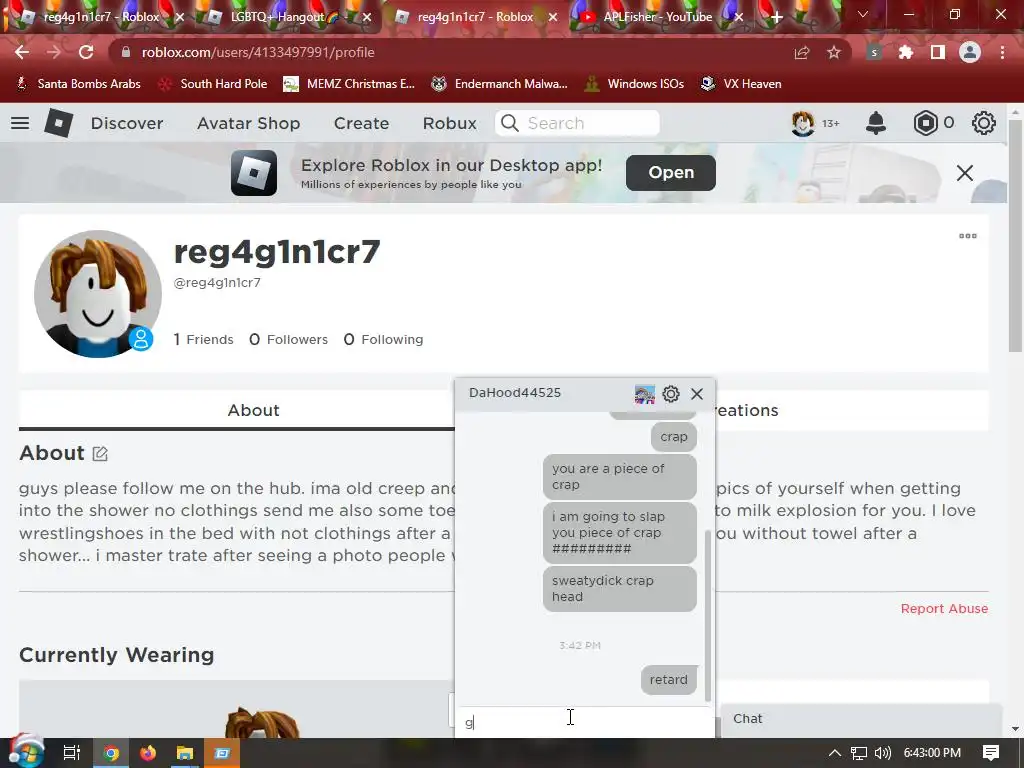Expand the tab search chevron

click(x=863, y=14)
